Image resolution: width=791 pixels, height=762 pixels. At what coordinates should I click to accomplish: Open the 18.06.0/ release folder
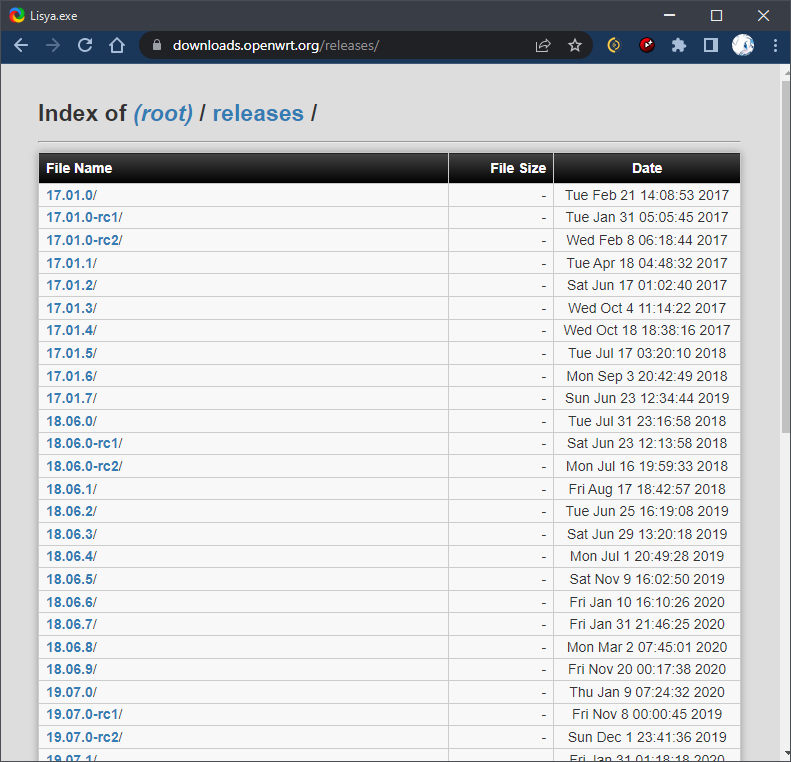point(72,421)
